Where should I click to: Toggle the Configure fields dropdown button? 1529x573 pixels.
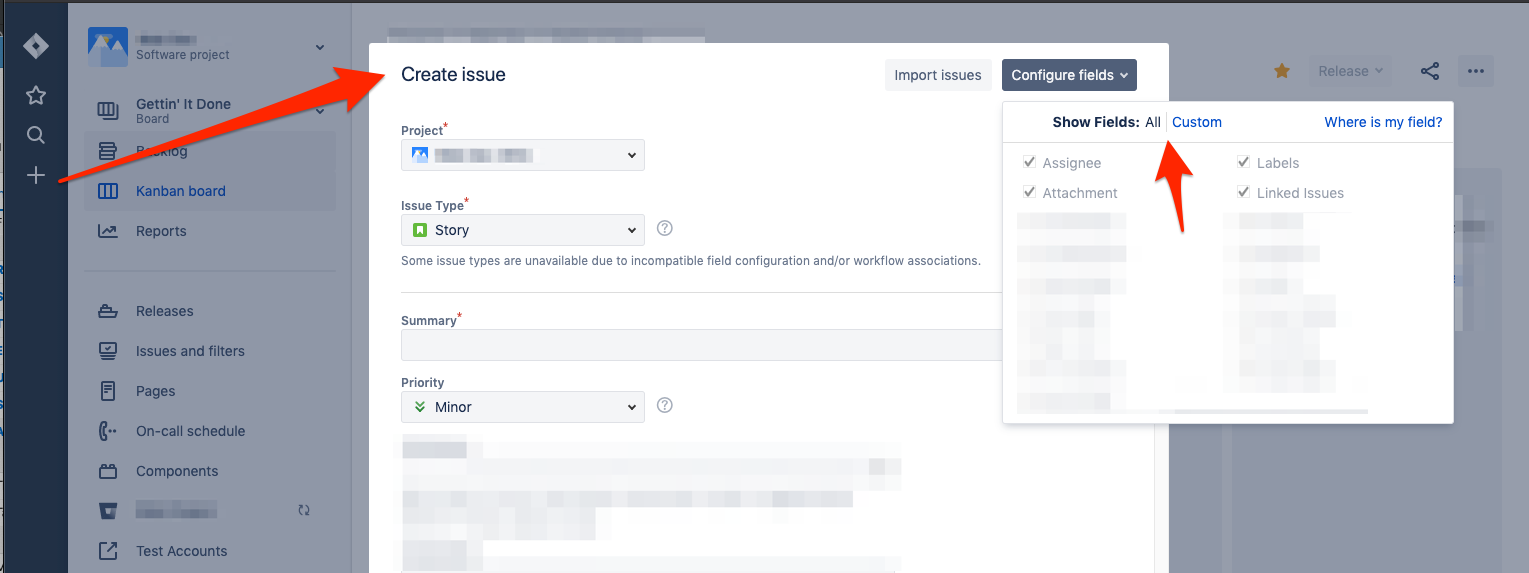[x=1069, y=75]
